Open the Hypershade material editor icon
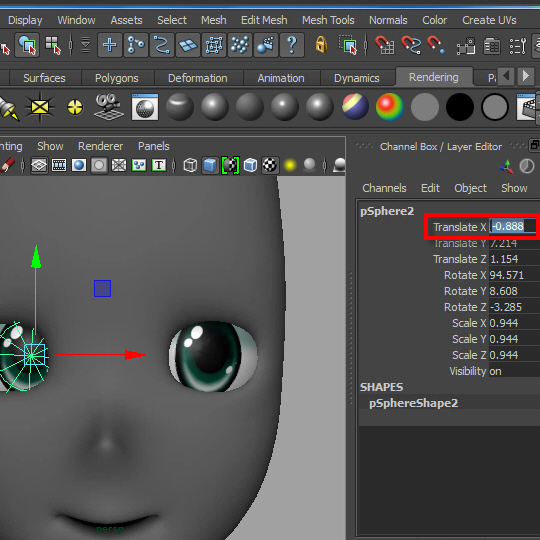This screenshot has height=540, width=540. (x=145, y=107)
